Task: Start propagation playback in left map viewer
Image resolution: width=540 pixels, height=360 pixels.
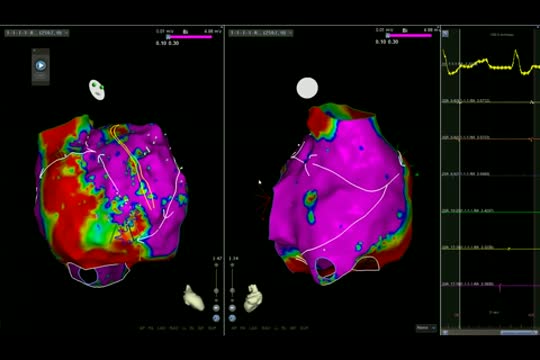Action: [41, 65]
